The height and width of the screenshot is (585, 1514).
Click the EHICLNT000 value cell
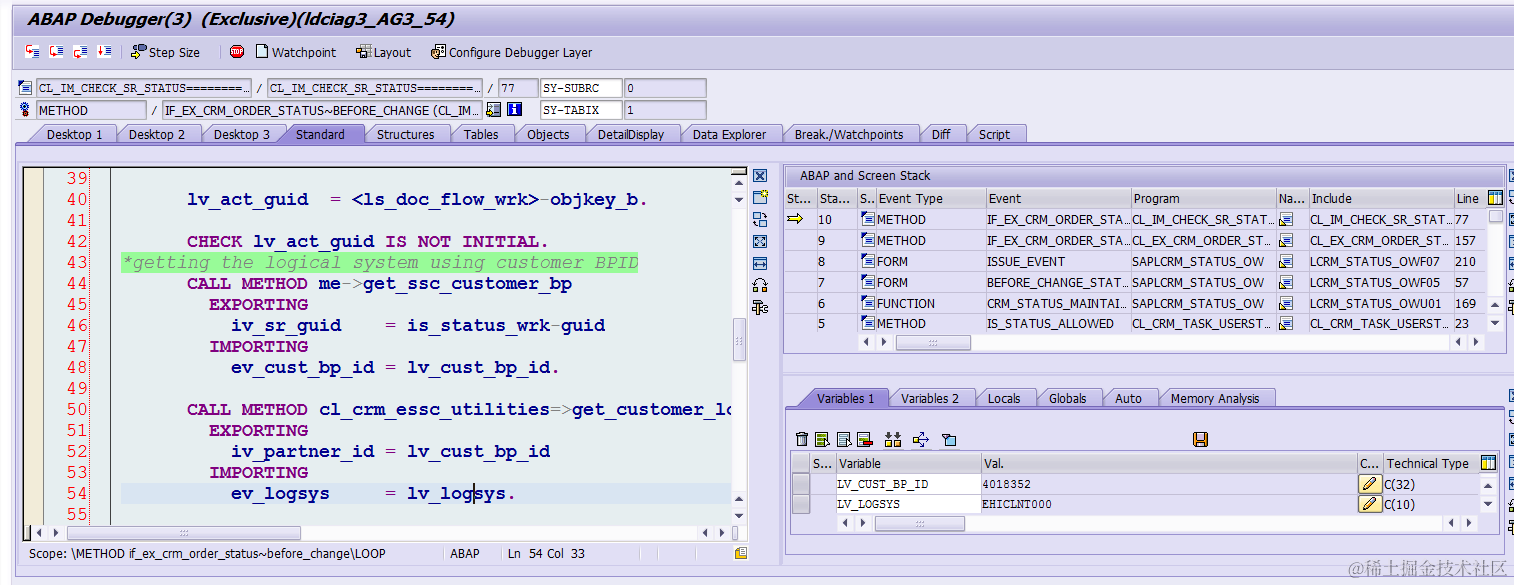pos(1169,504)
